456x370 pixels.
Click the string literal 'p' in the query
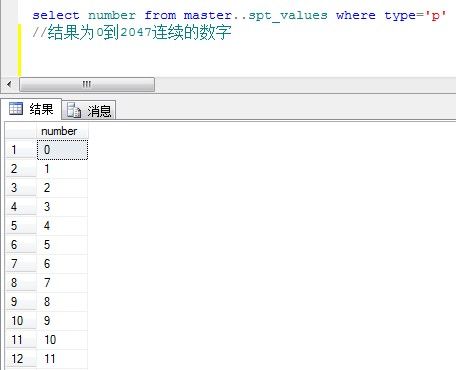click(435, 16)
